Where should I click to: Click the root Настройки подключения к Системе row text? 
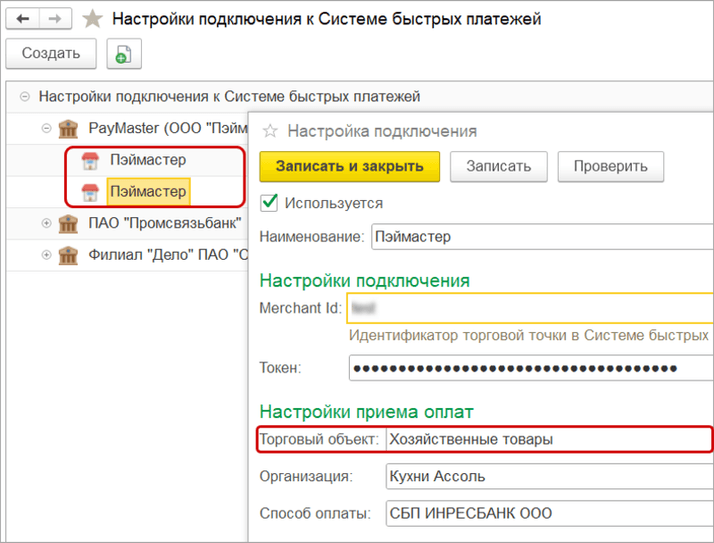coord(229,97)
